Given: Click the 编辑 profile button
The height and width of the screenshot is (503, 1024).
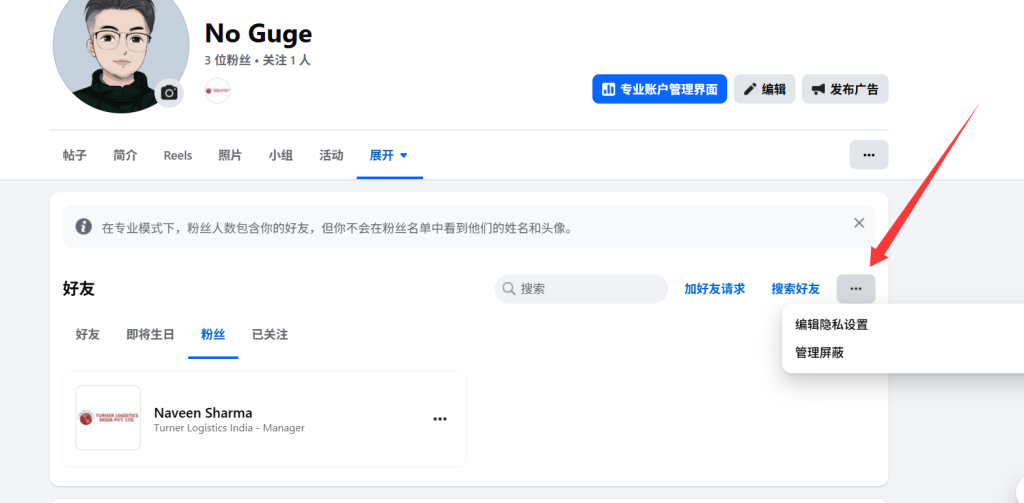Looking at the screenshot, I should (x=764, y=89).
